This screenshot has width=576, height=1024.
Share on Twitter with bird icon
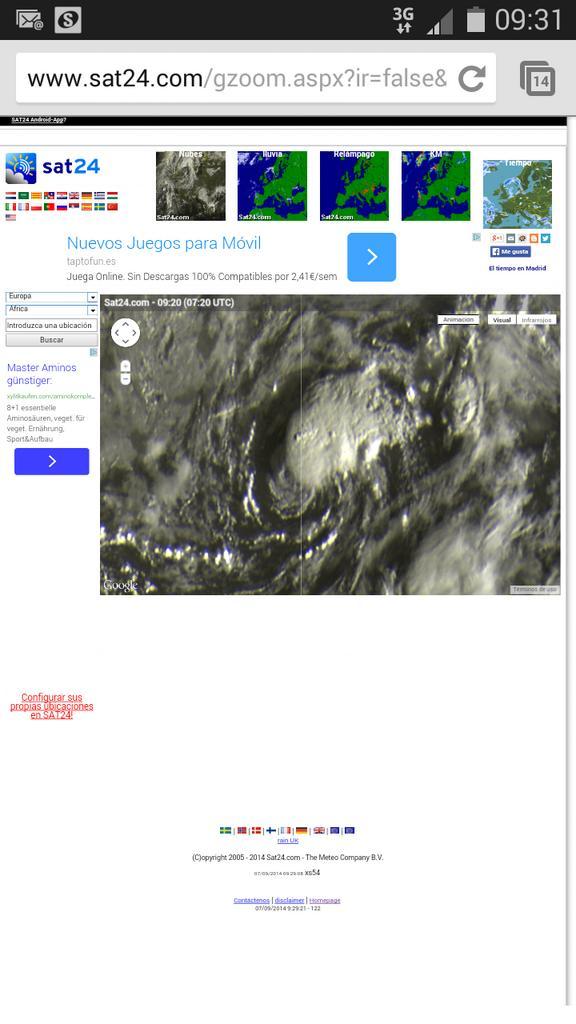545,238
